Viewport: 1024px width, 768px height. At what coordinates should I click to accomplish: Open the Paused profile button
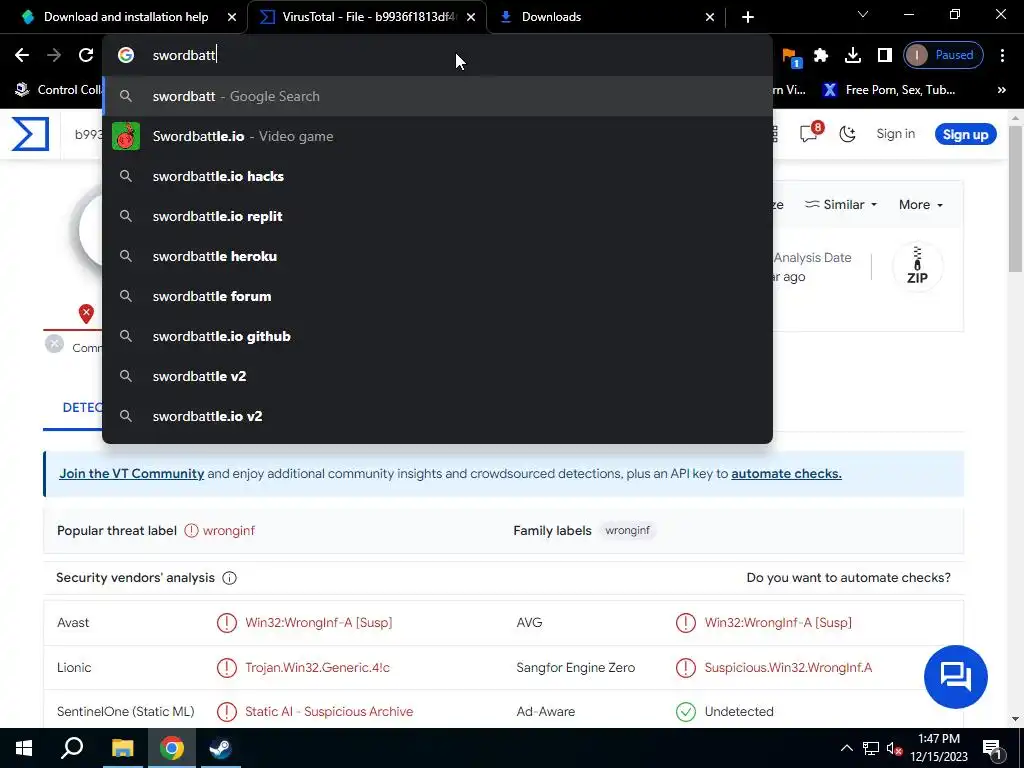coord(944,56)
